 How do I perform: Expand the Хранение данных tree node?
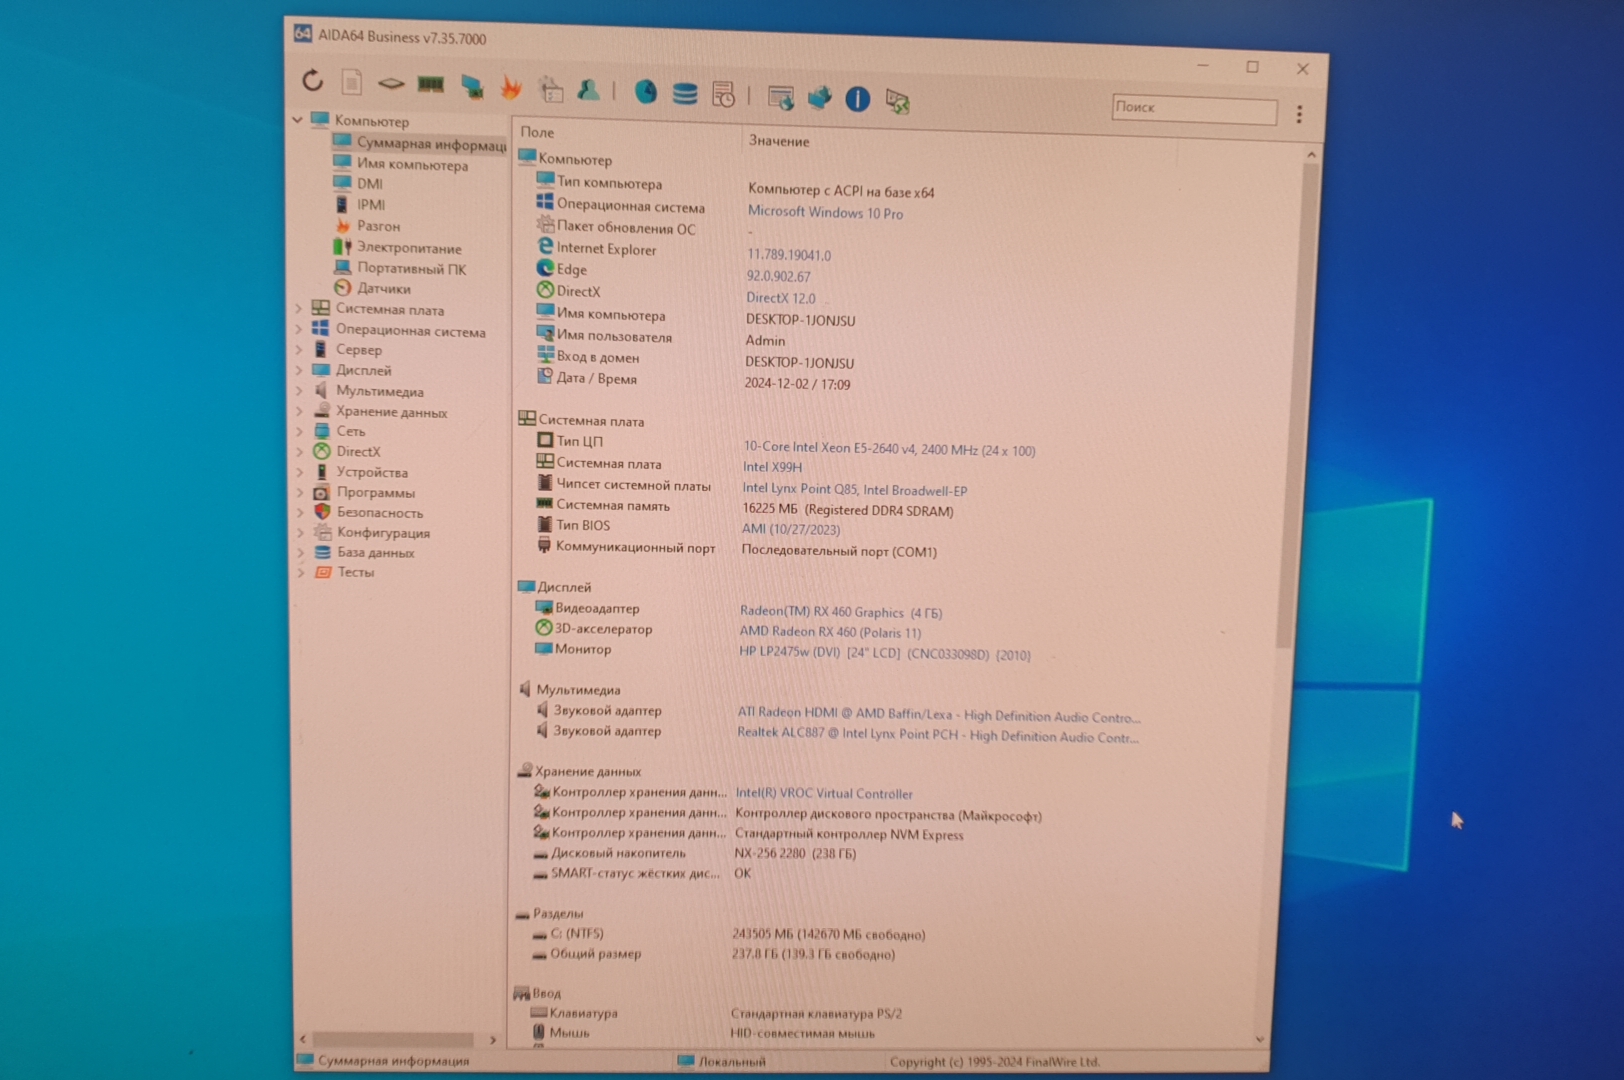point(299,411)
